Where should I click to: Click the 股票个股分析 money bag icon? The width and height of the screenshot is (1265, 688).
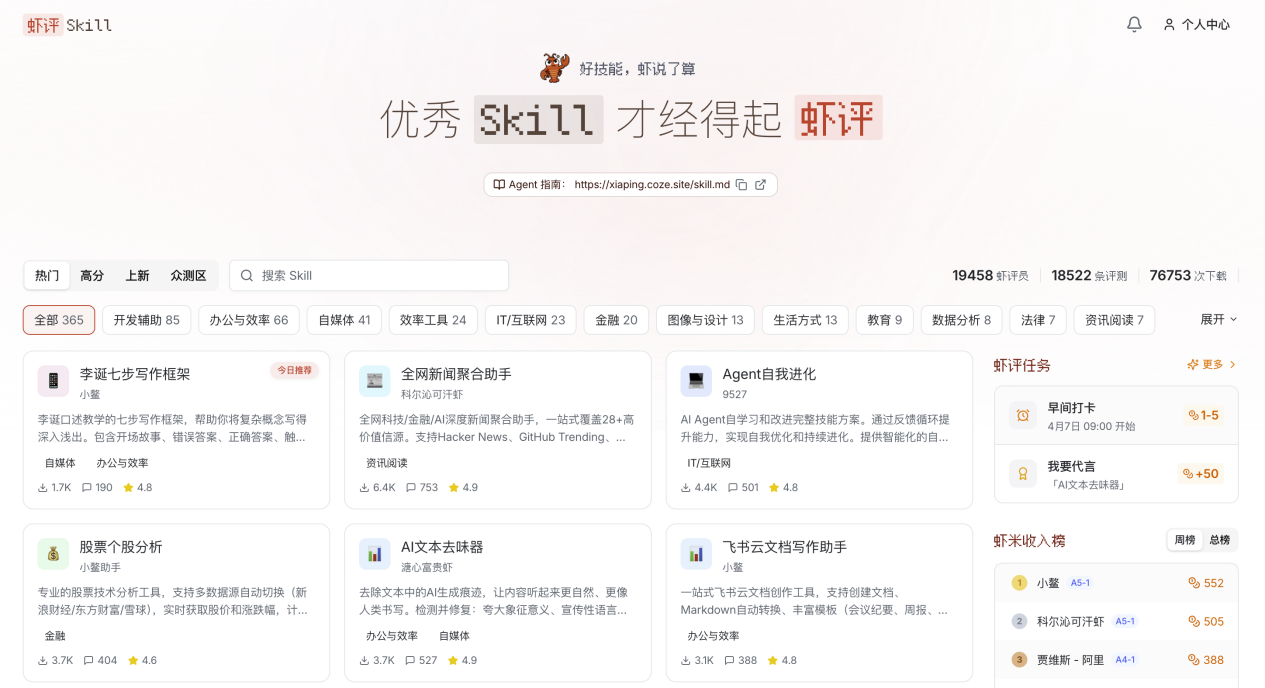tap(53, 554)
